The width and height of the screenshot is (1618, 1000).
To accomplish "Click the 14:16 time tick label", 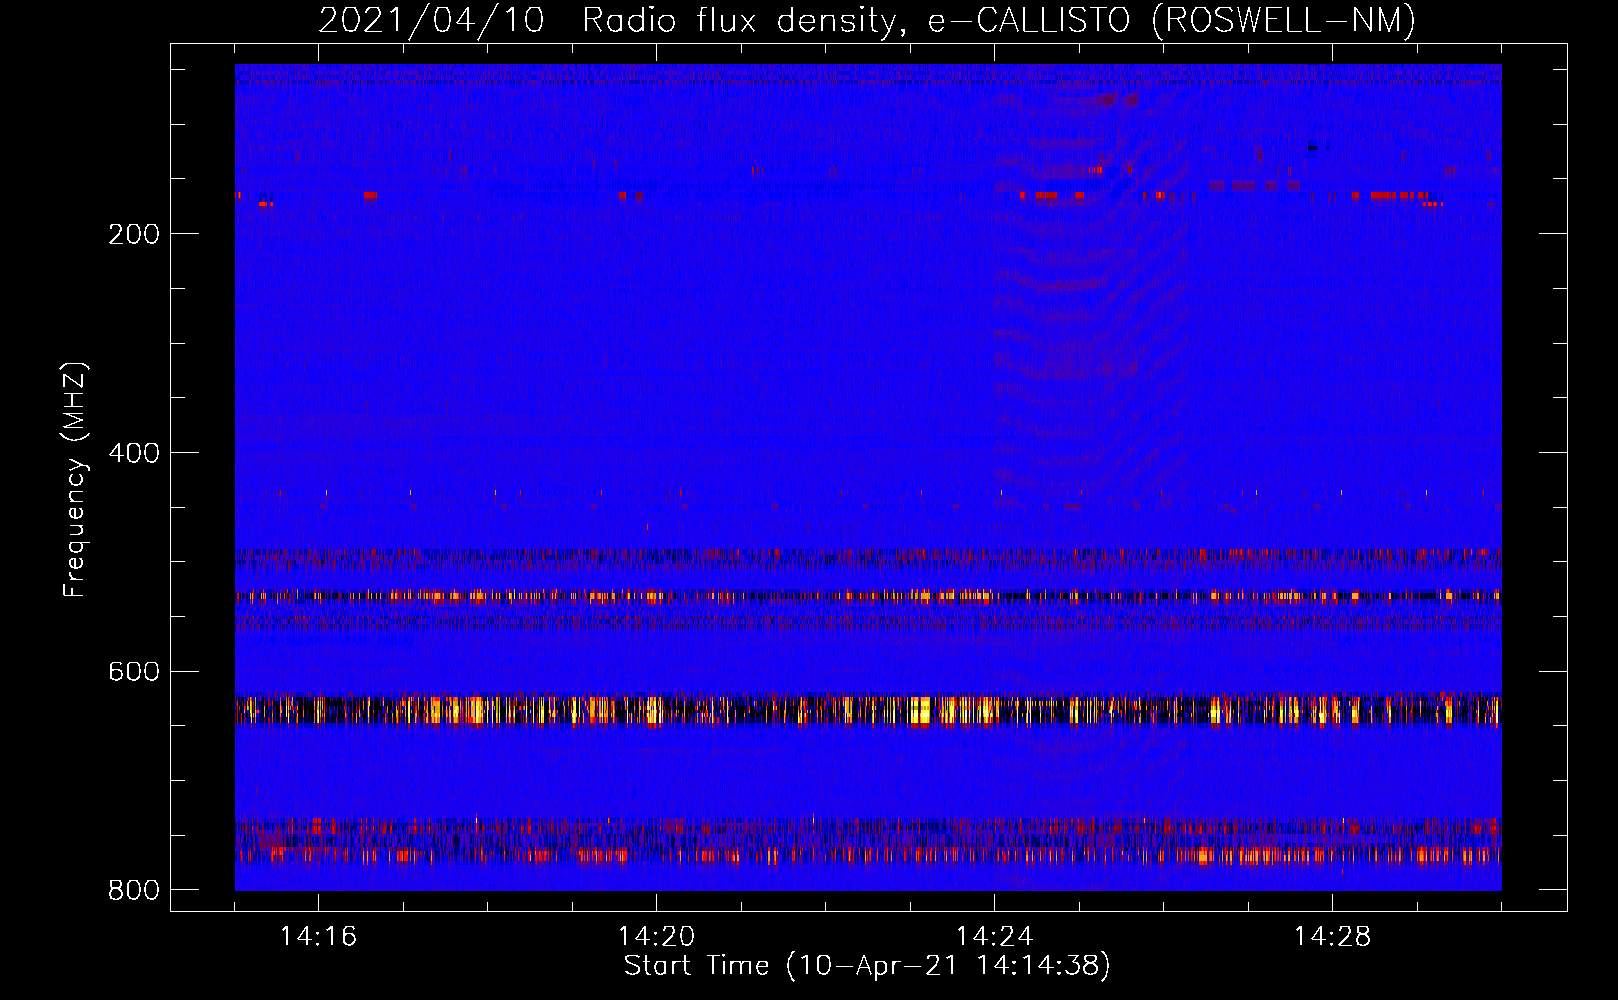I will tap(318, 936).
